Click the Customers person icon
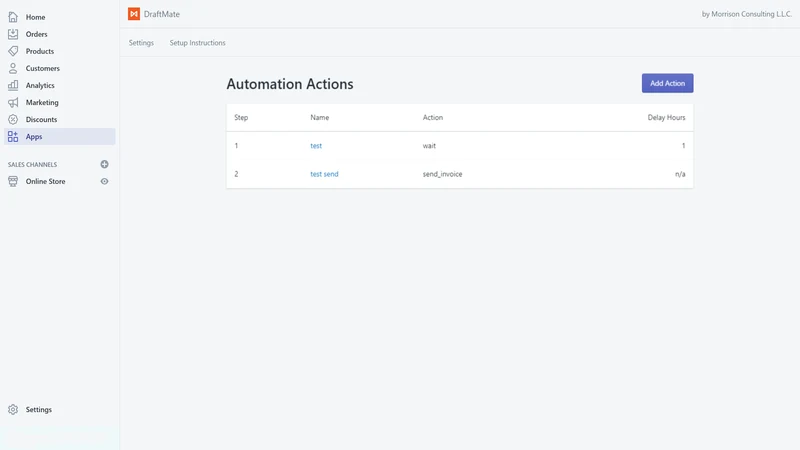This screenshot has height=450, width=800. [13, 68]
